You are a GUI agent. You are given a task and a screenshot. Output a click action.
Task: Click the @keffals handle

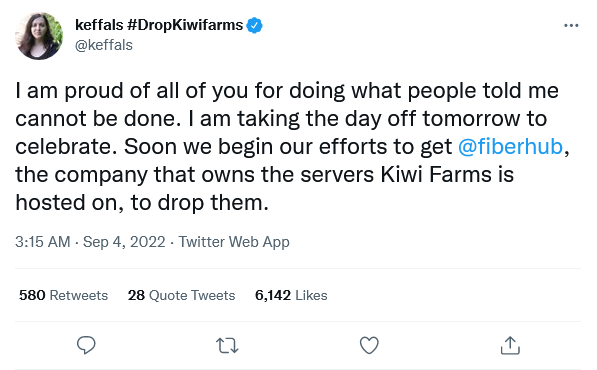point(104,45)
